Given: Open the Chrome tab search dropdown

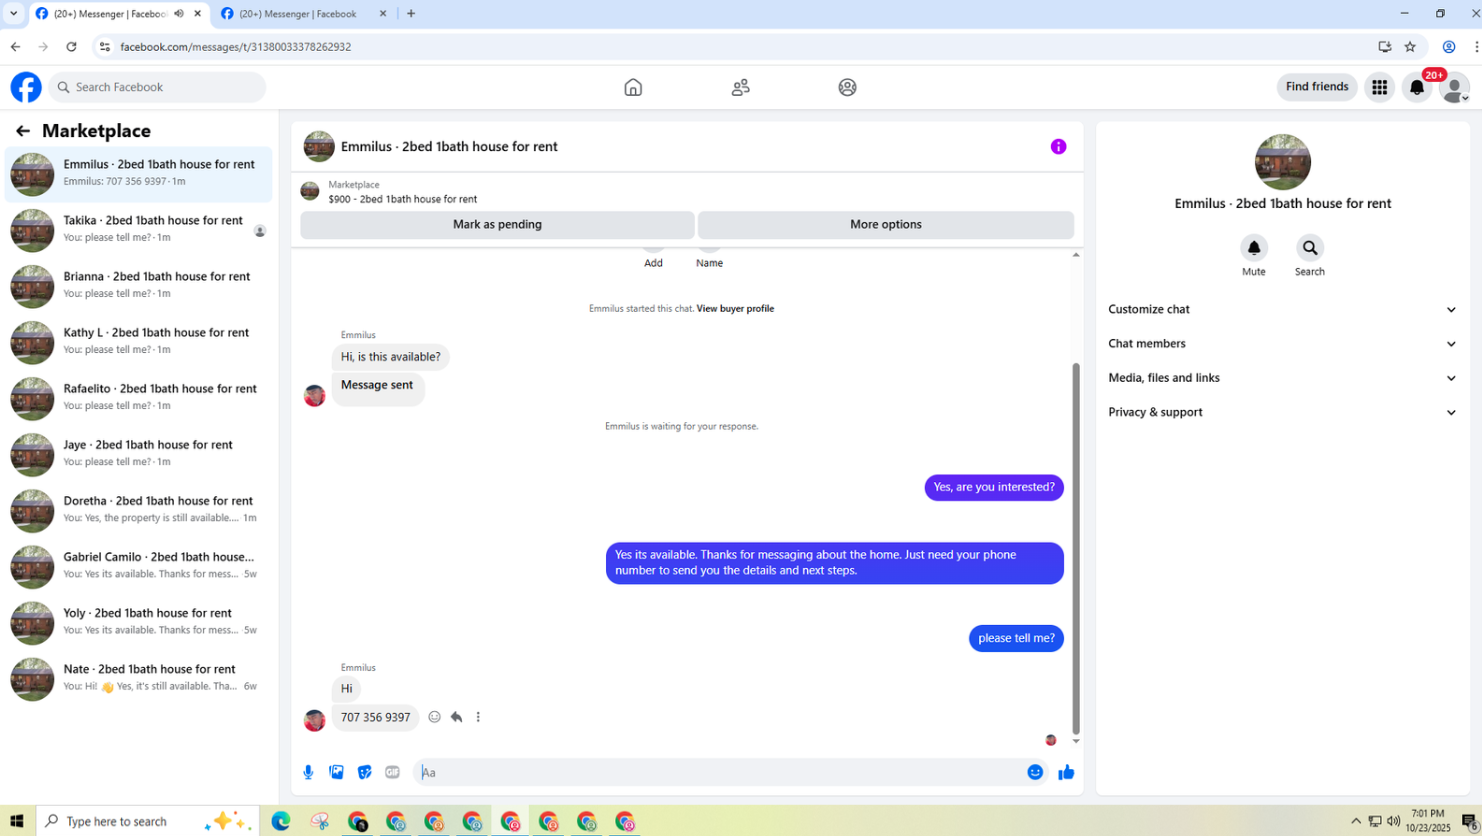Looking at the screenshot, I should click(x=13, y=14).
